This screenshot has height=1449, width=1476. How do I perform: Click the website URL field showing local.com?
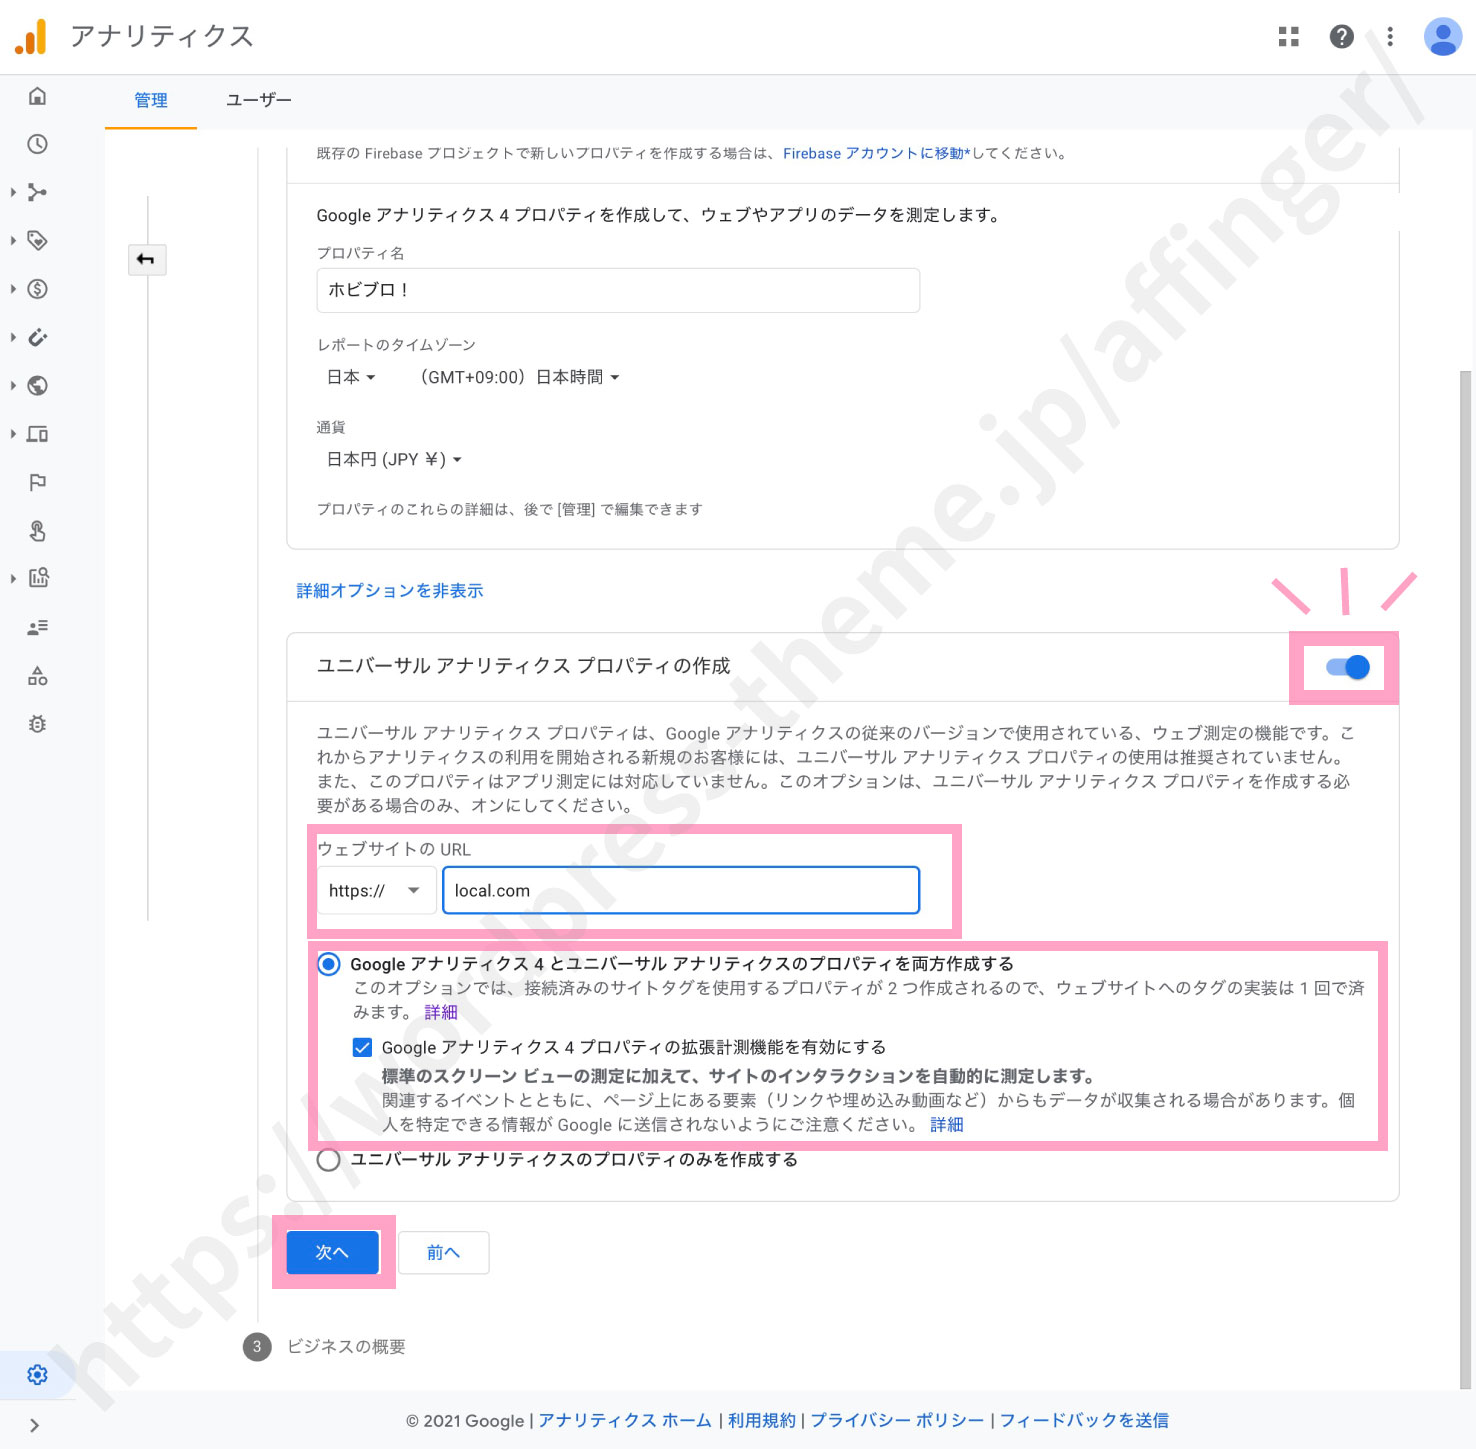pos(681,891)
